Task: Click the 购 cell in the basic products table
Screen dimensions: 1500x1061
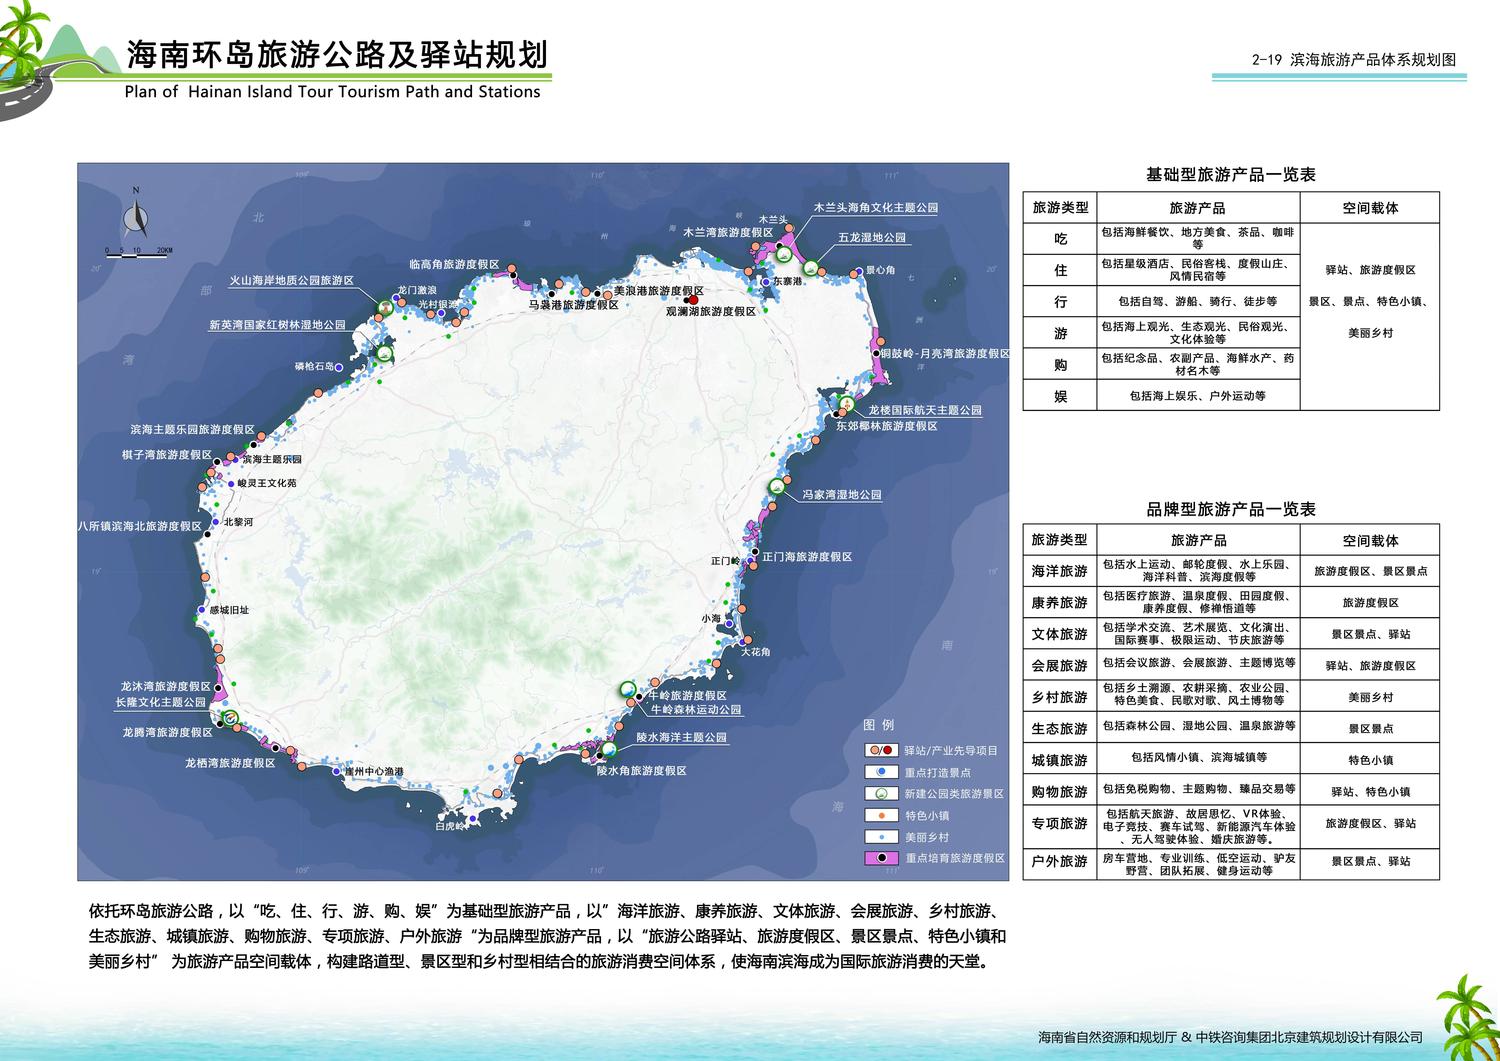Action: [x=1060, y=364]
